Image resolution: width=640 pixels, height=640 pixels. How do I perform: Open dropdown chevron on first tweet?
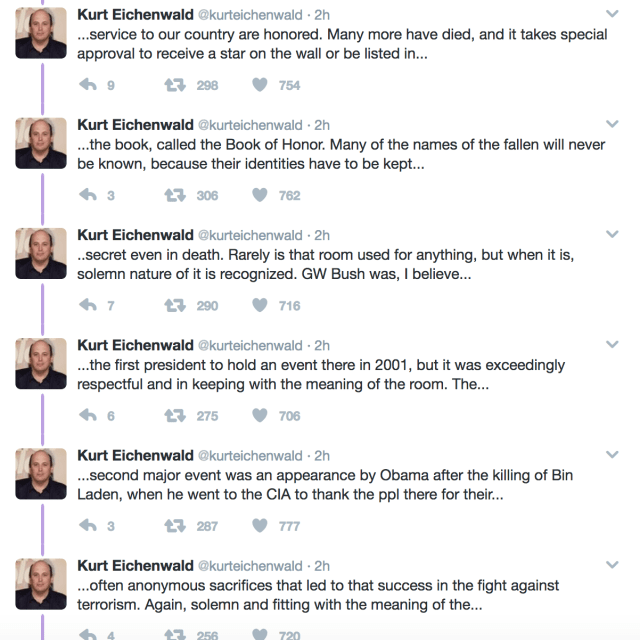[x=612, y=14]
